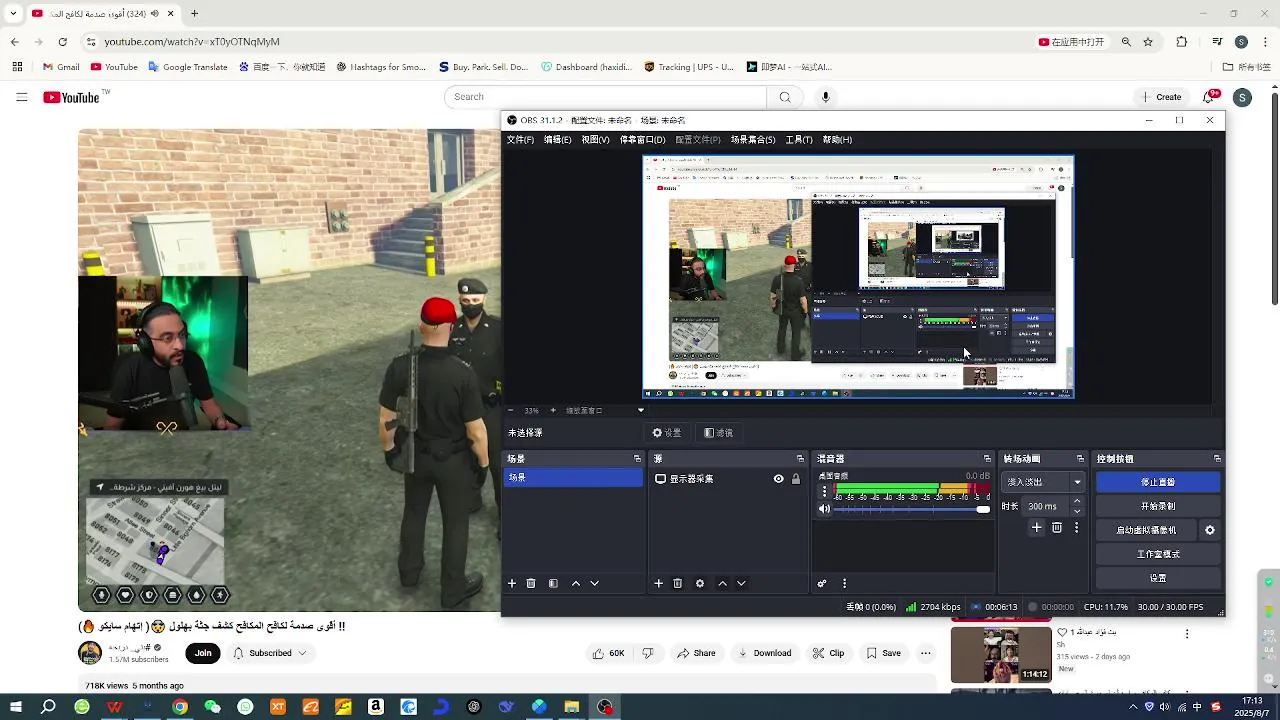Reload the browser page

click(62, 42)
